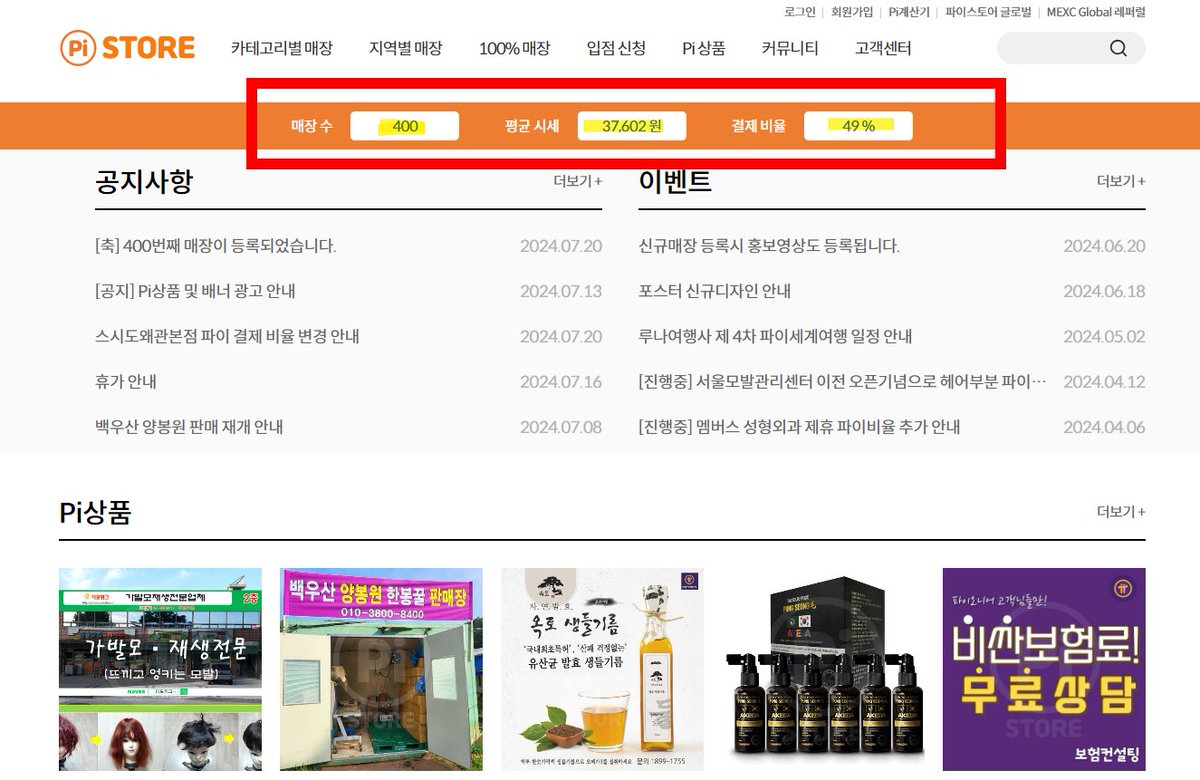The height and width of the screenshot is (780, 1200).
Task: Click the date 2024.07.13 in notices
Action: [561, 291]
